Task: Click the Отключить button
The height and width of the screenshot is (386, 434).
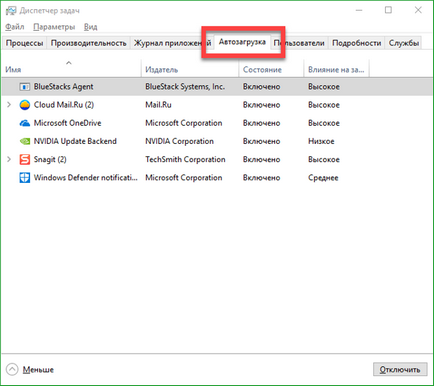Action: pos(400,369)
